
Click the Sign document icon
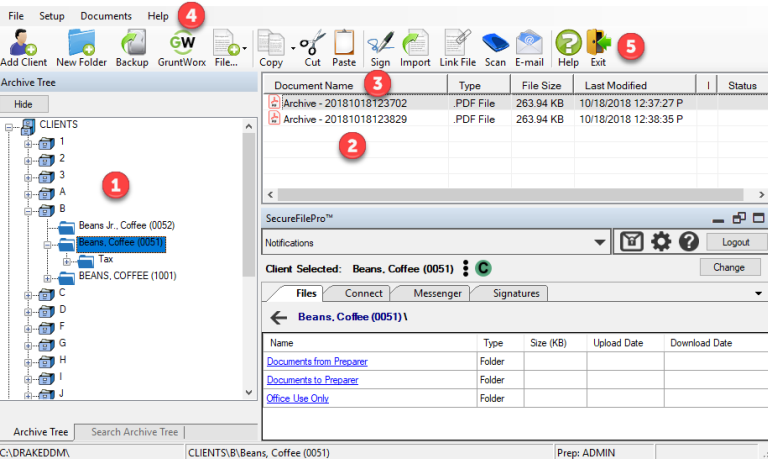click(380, 46)
